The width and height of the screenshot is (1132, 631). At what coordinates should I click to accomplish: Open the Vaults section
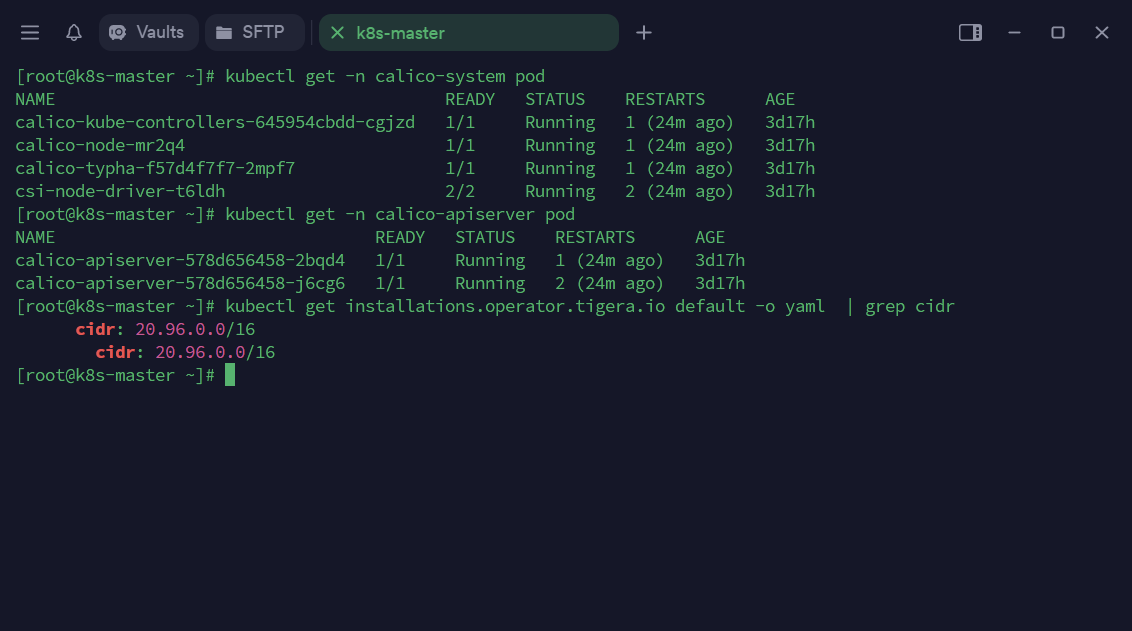tap(148, 33)
